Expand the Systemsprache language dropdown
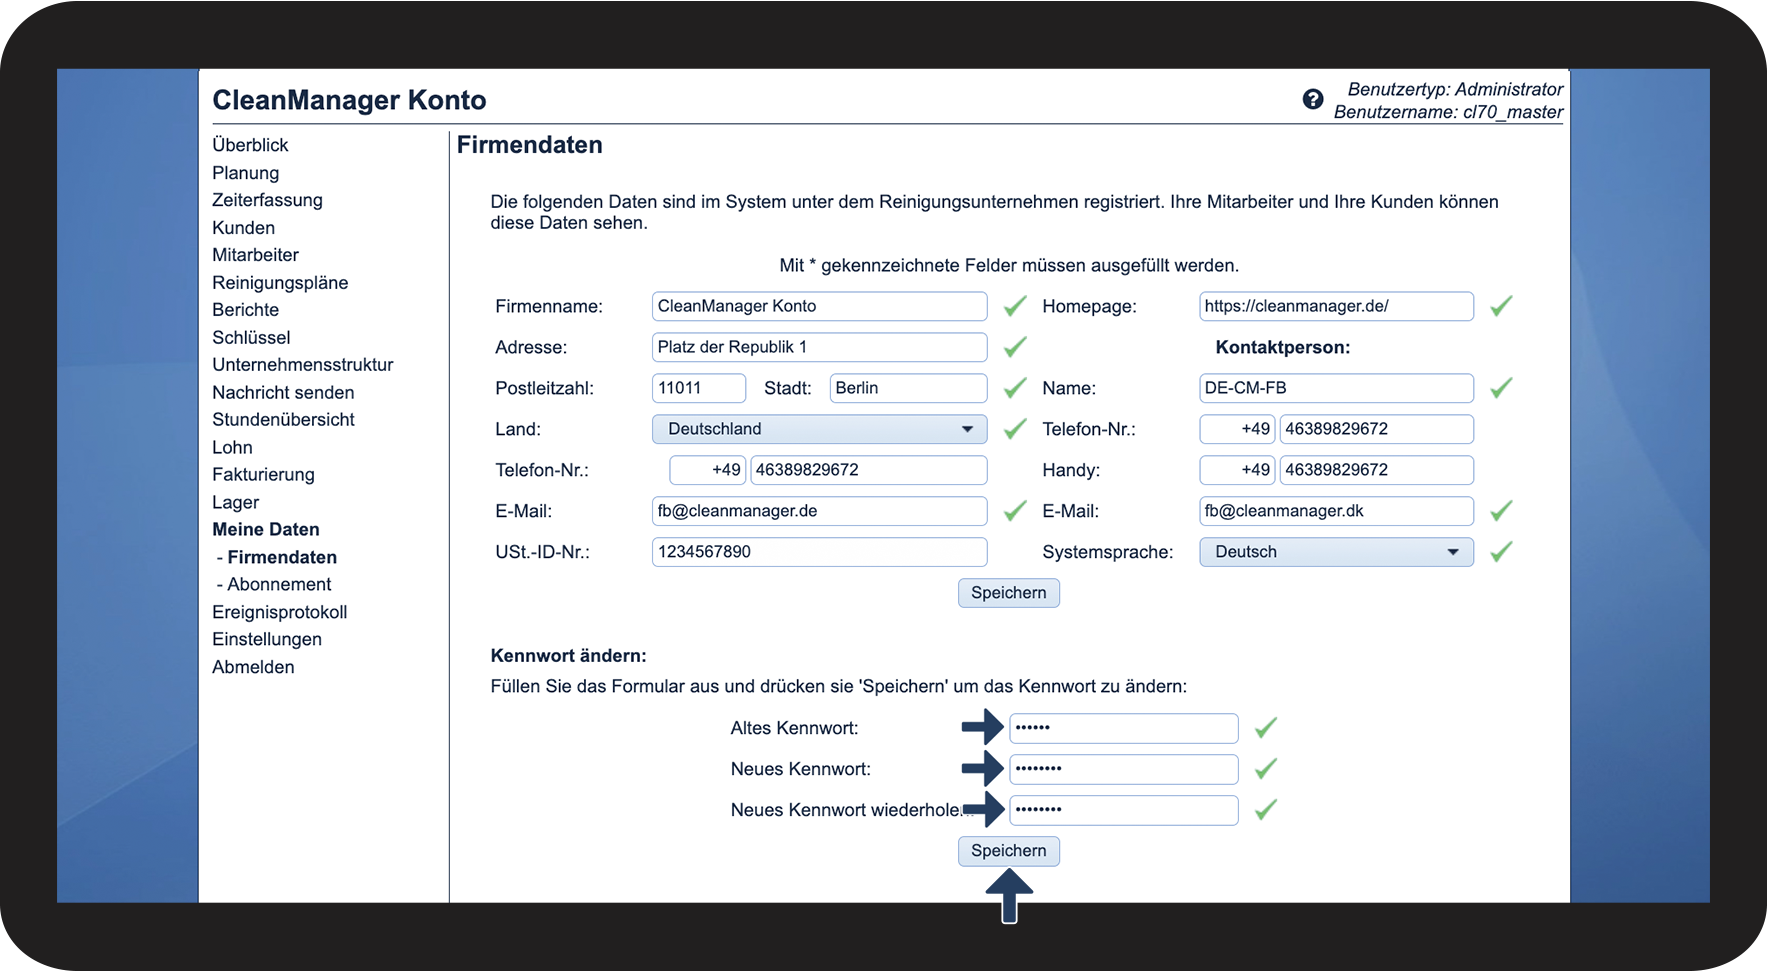 pos(1335,552)
